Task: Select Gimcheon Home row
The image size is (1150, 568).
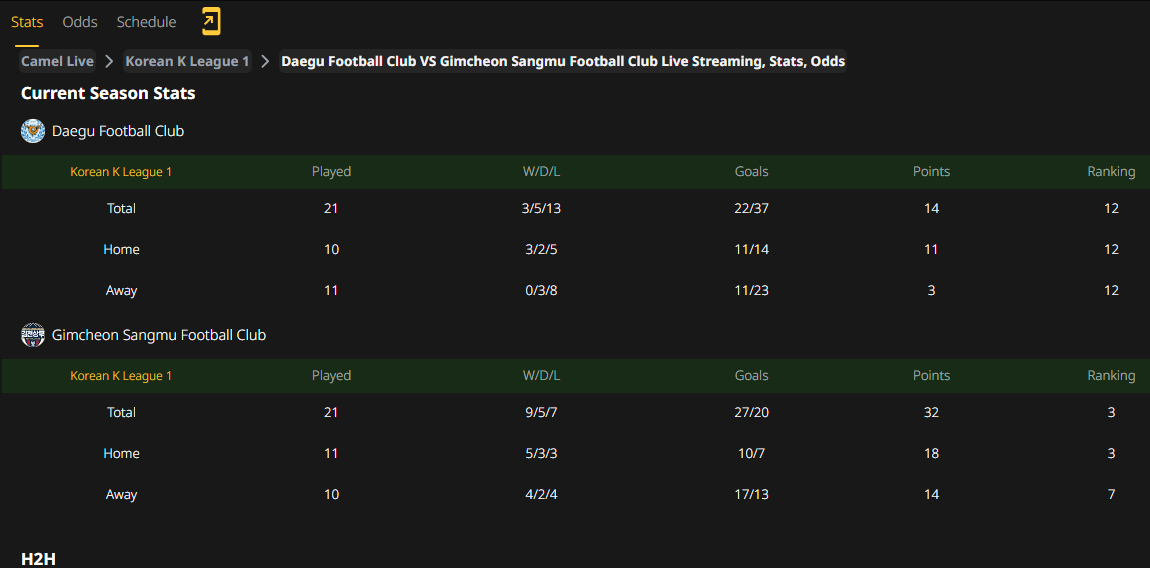Action: coord(575,454)
